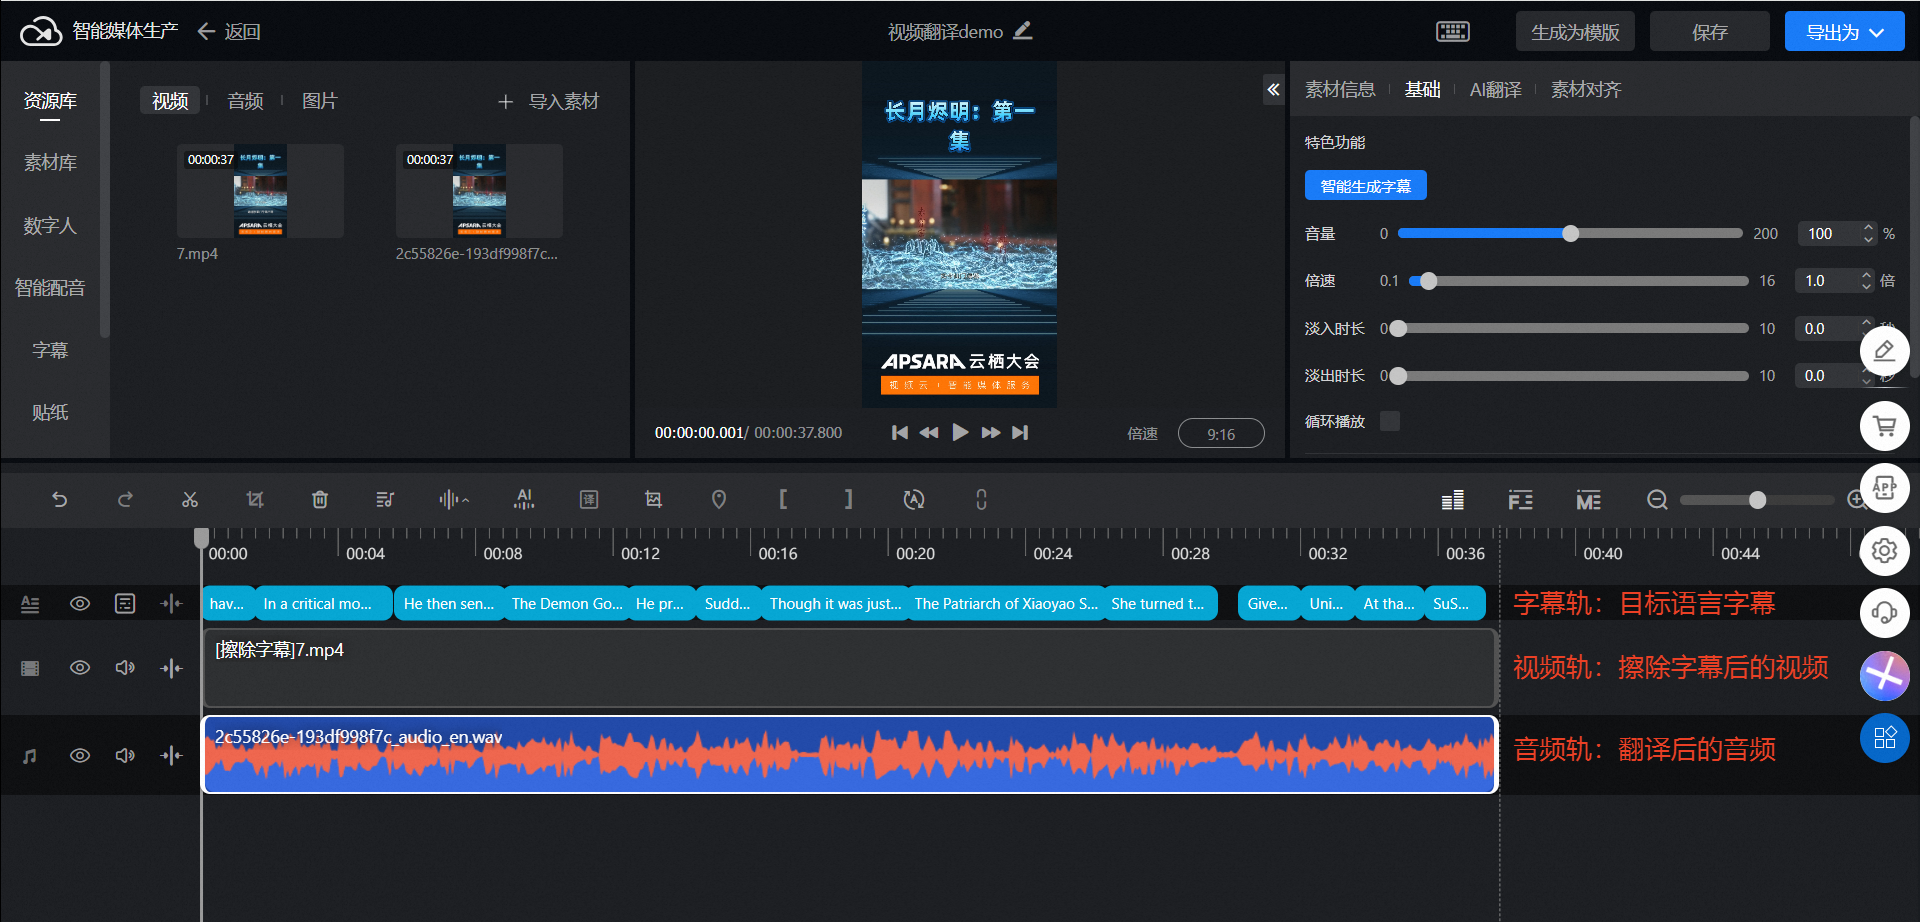This screenshot has height=922, width=1920.
Task: Open 数字人 in the left sidebar
Action: coord(50,225)
